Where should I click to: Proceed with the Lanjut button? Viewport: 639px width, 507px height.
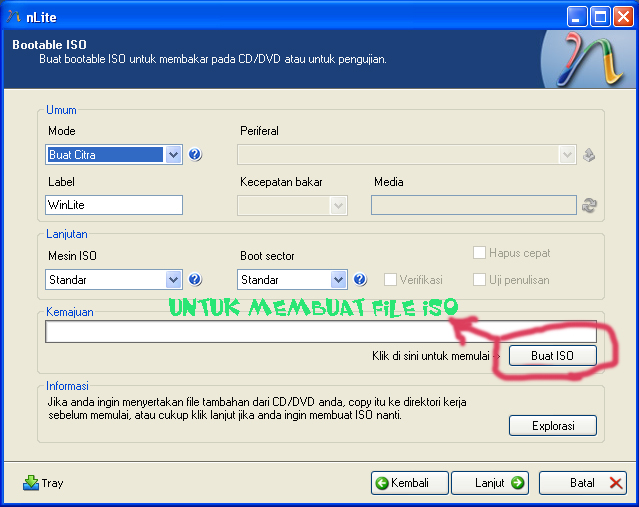click(490, 483)
